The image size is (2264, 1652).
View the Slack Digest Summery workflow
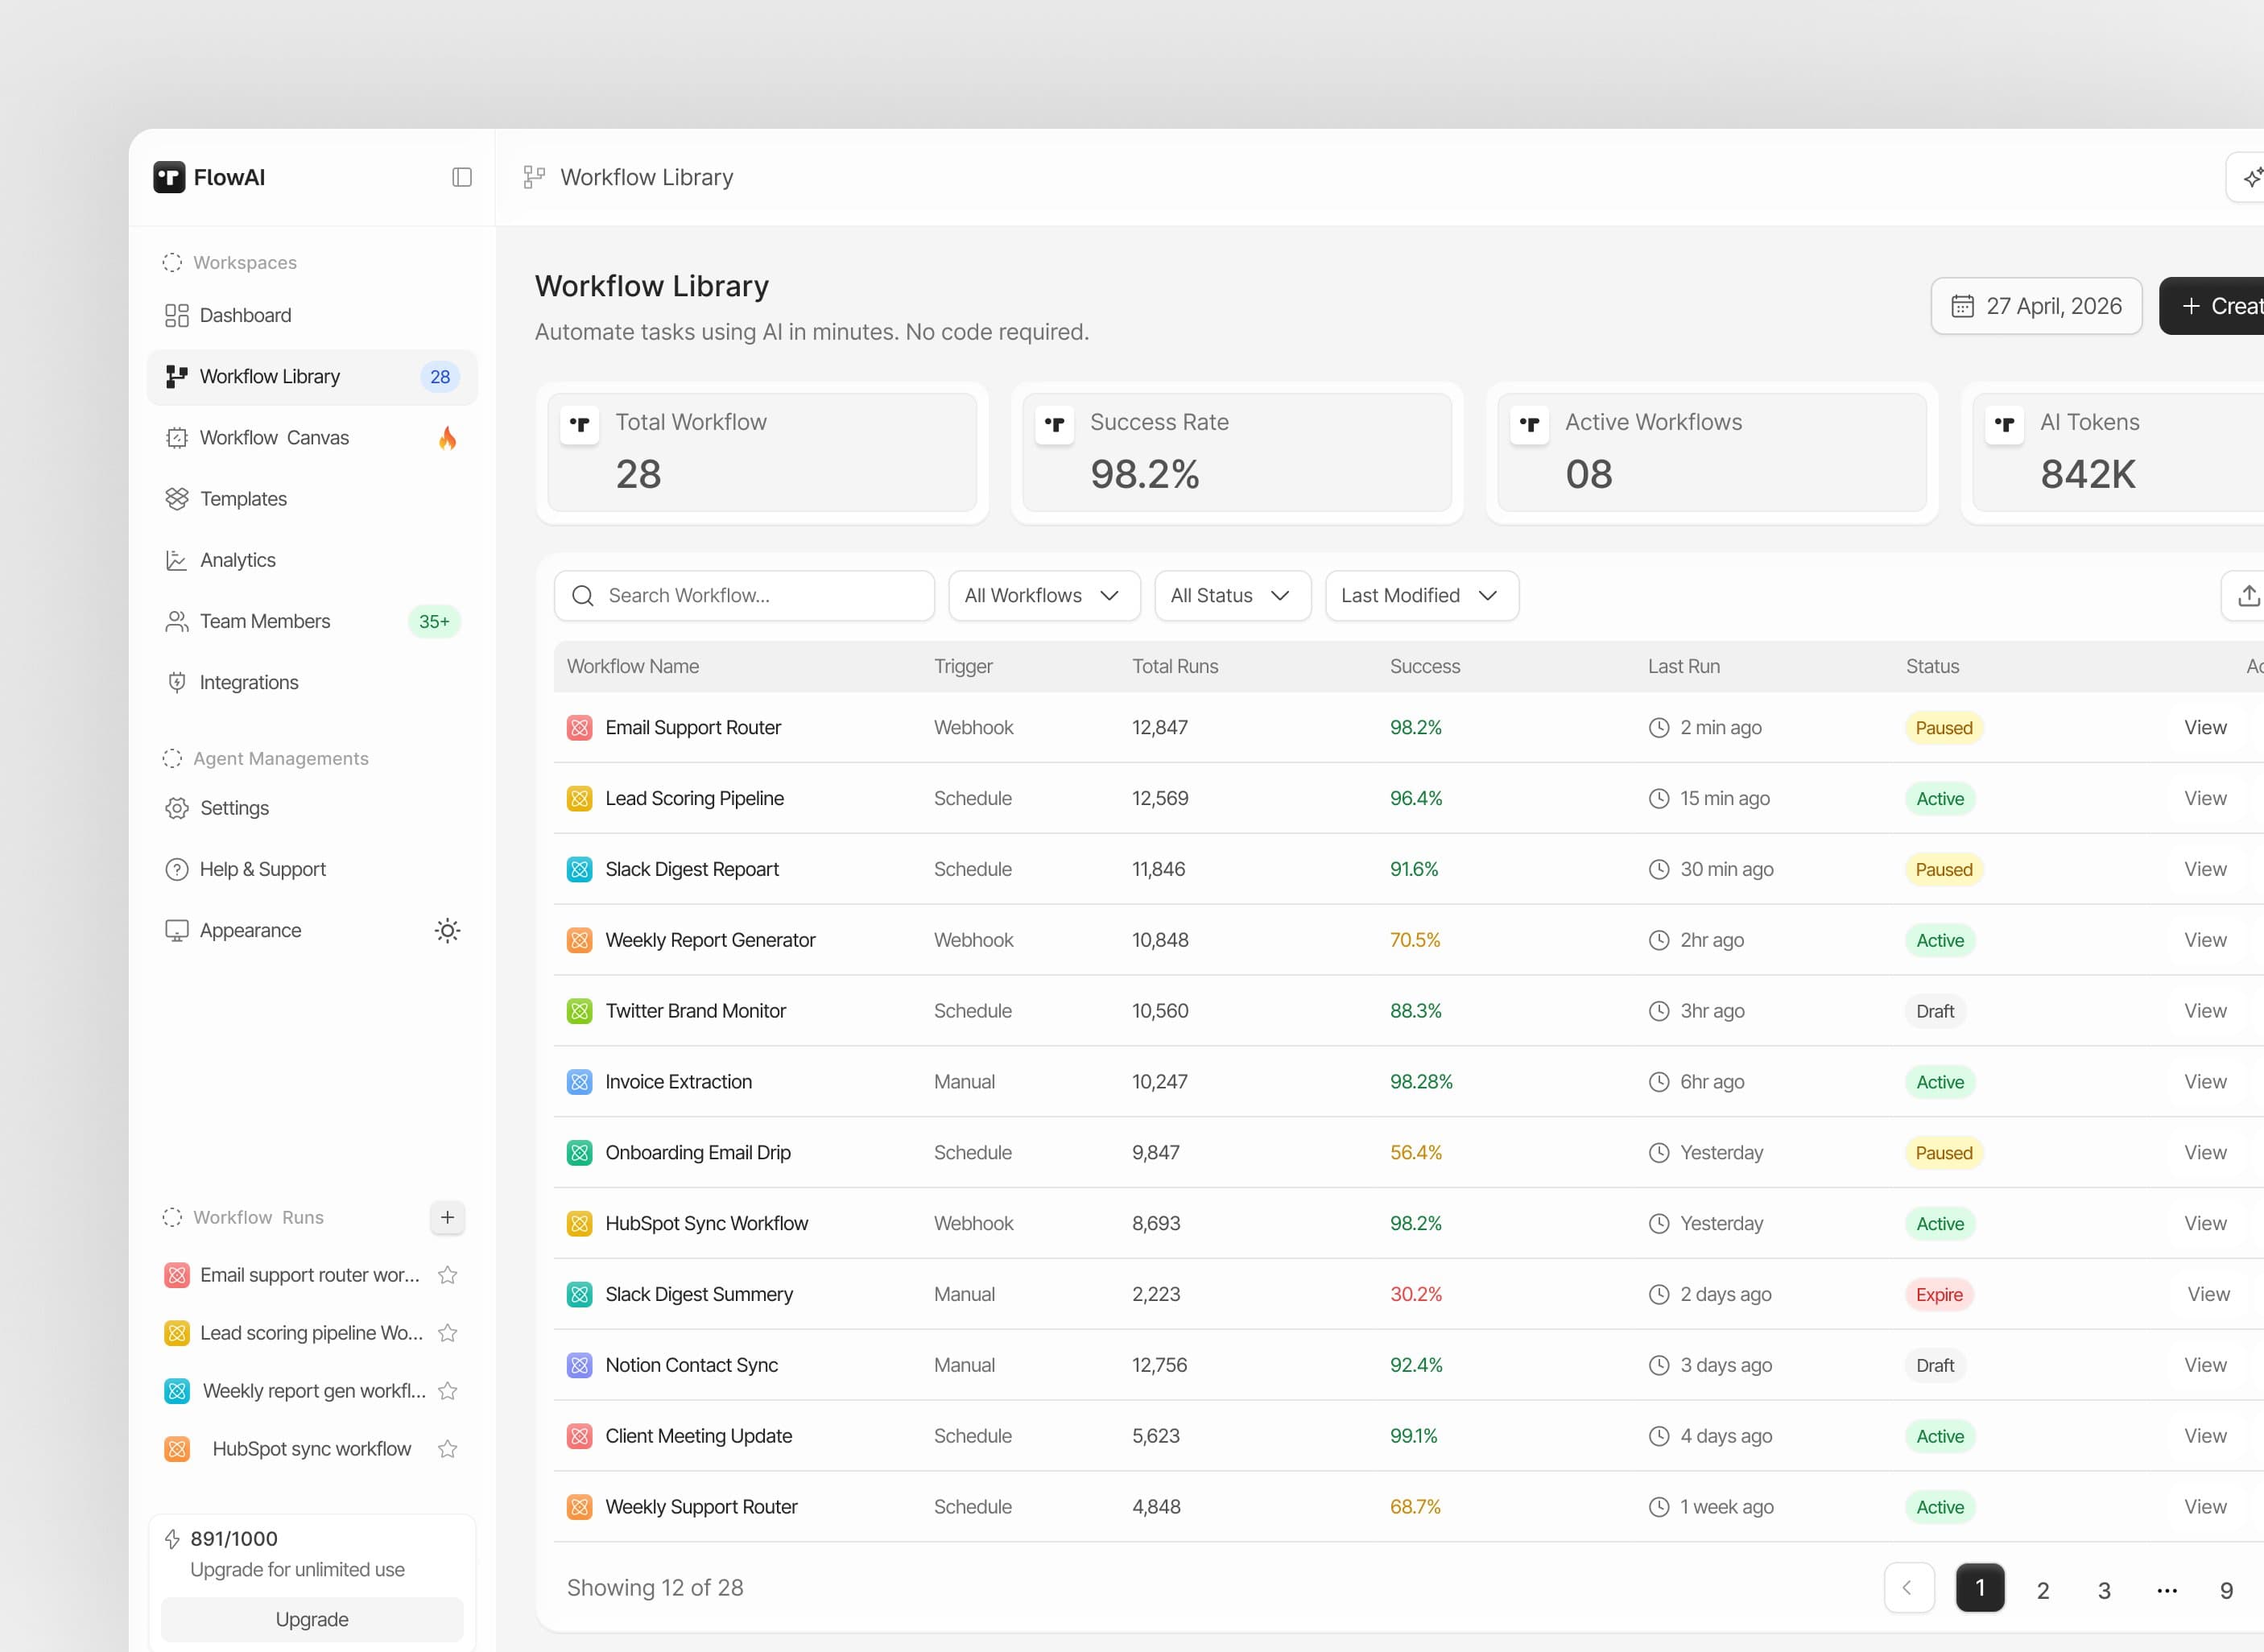coord(2208,1294)
